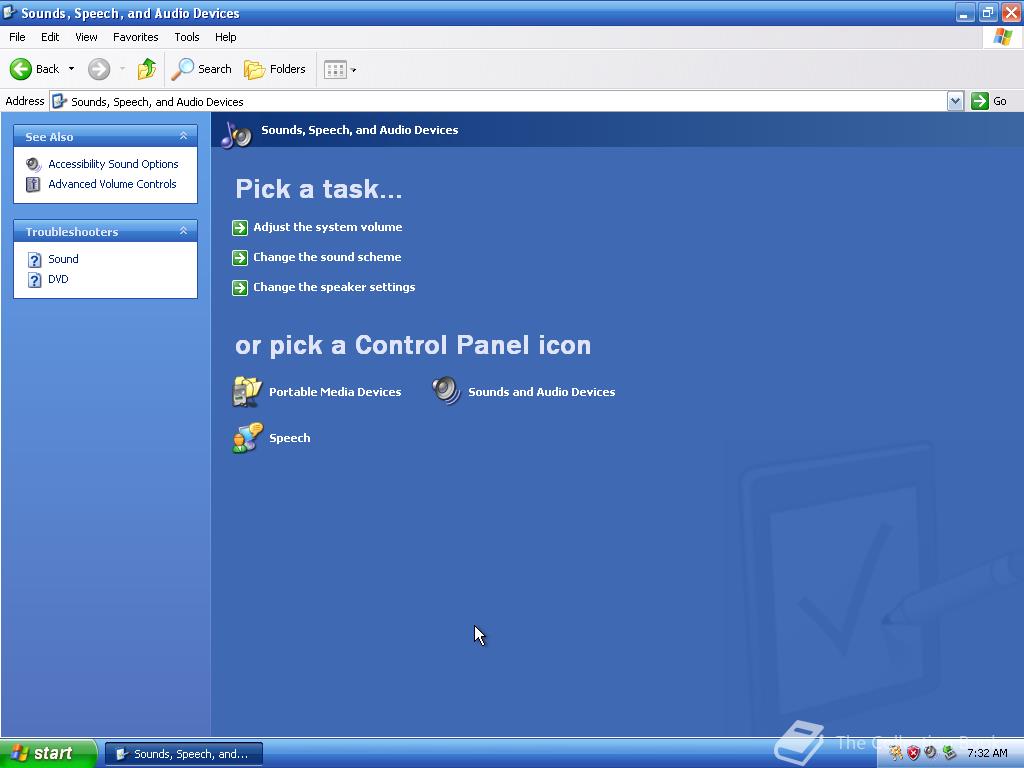Select Change the sound scheme task
The width and height of the screenshot is (1024, 768).
pyautogui.click(x=327, y=257)
